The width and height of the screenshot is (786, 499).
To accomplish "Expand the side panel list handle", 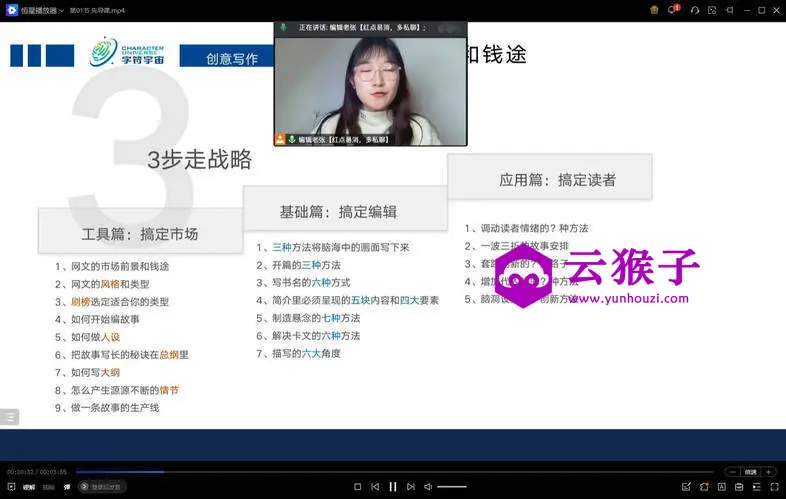I will (x=10, y=417).
